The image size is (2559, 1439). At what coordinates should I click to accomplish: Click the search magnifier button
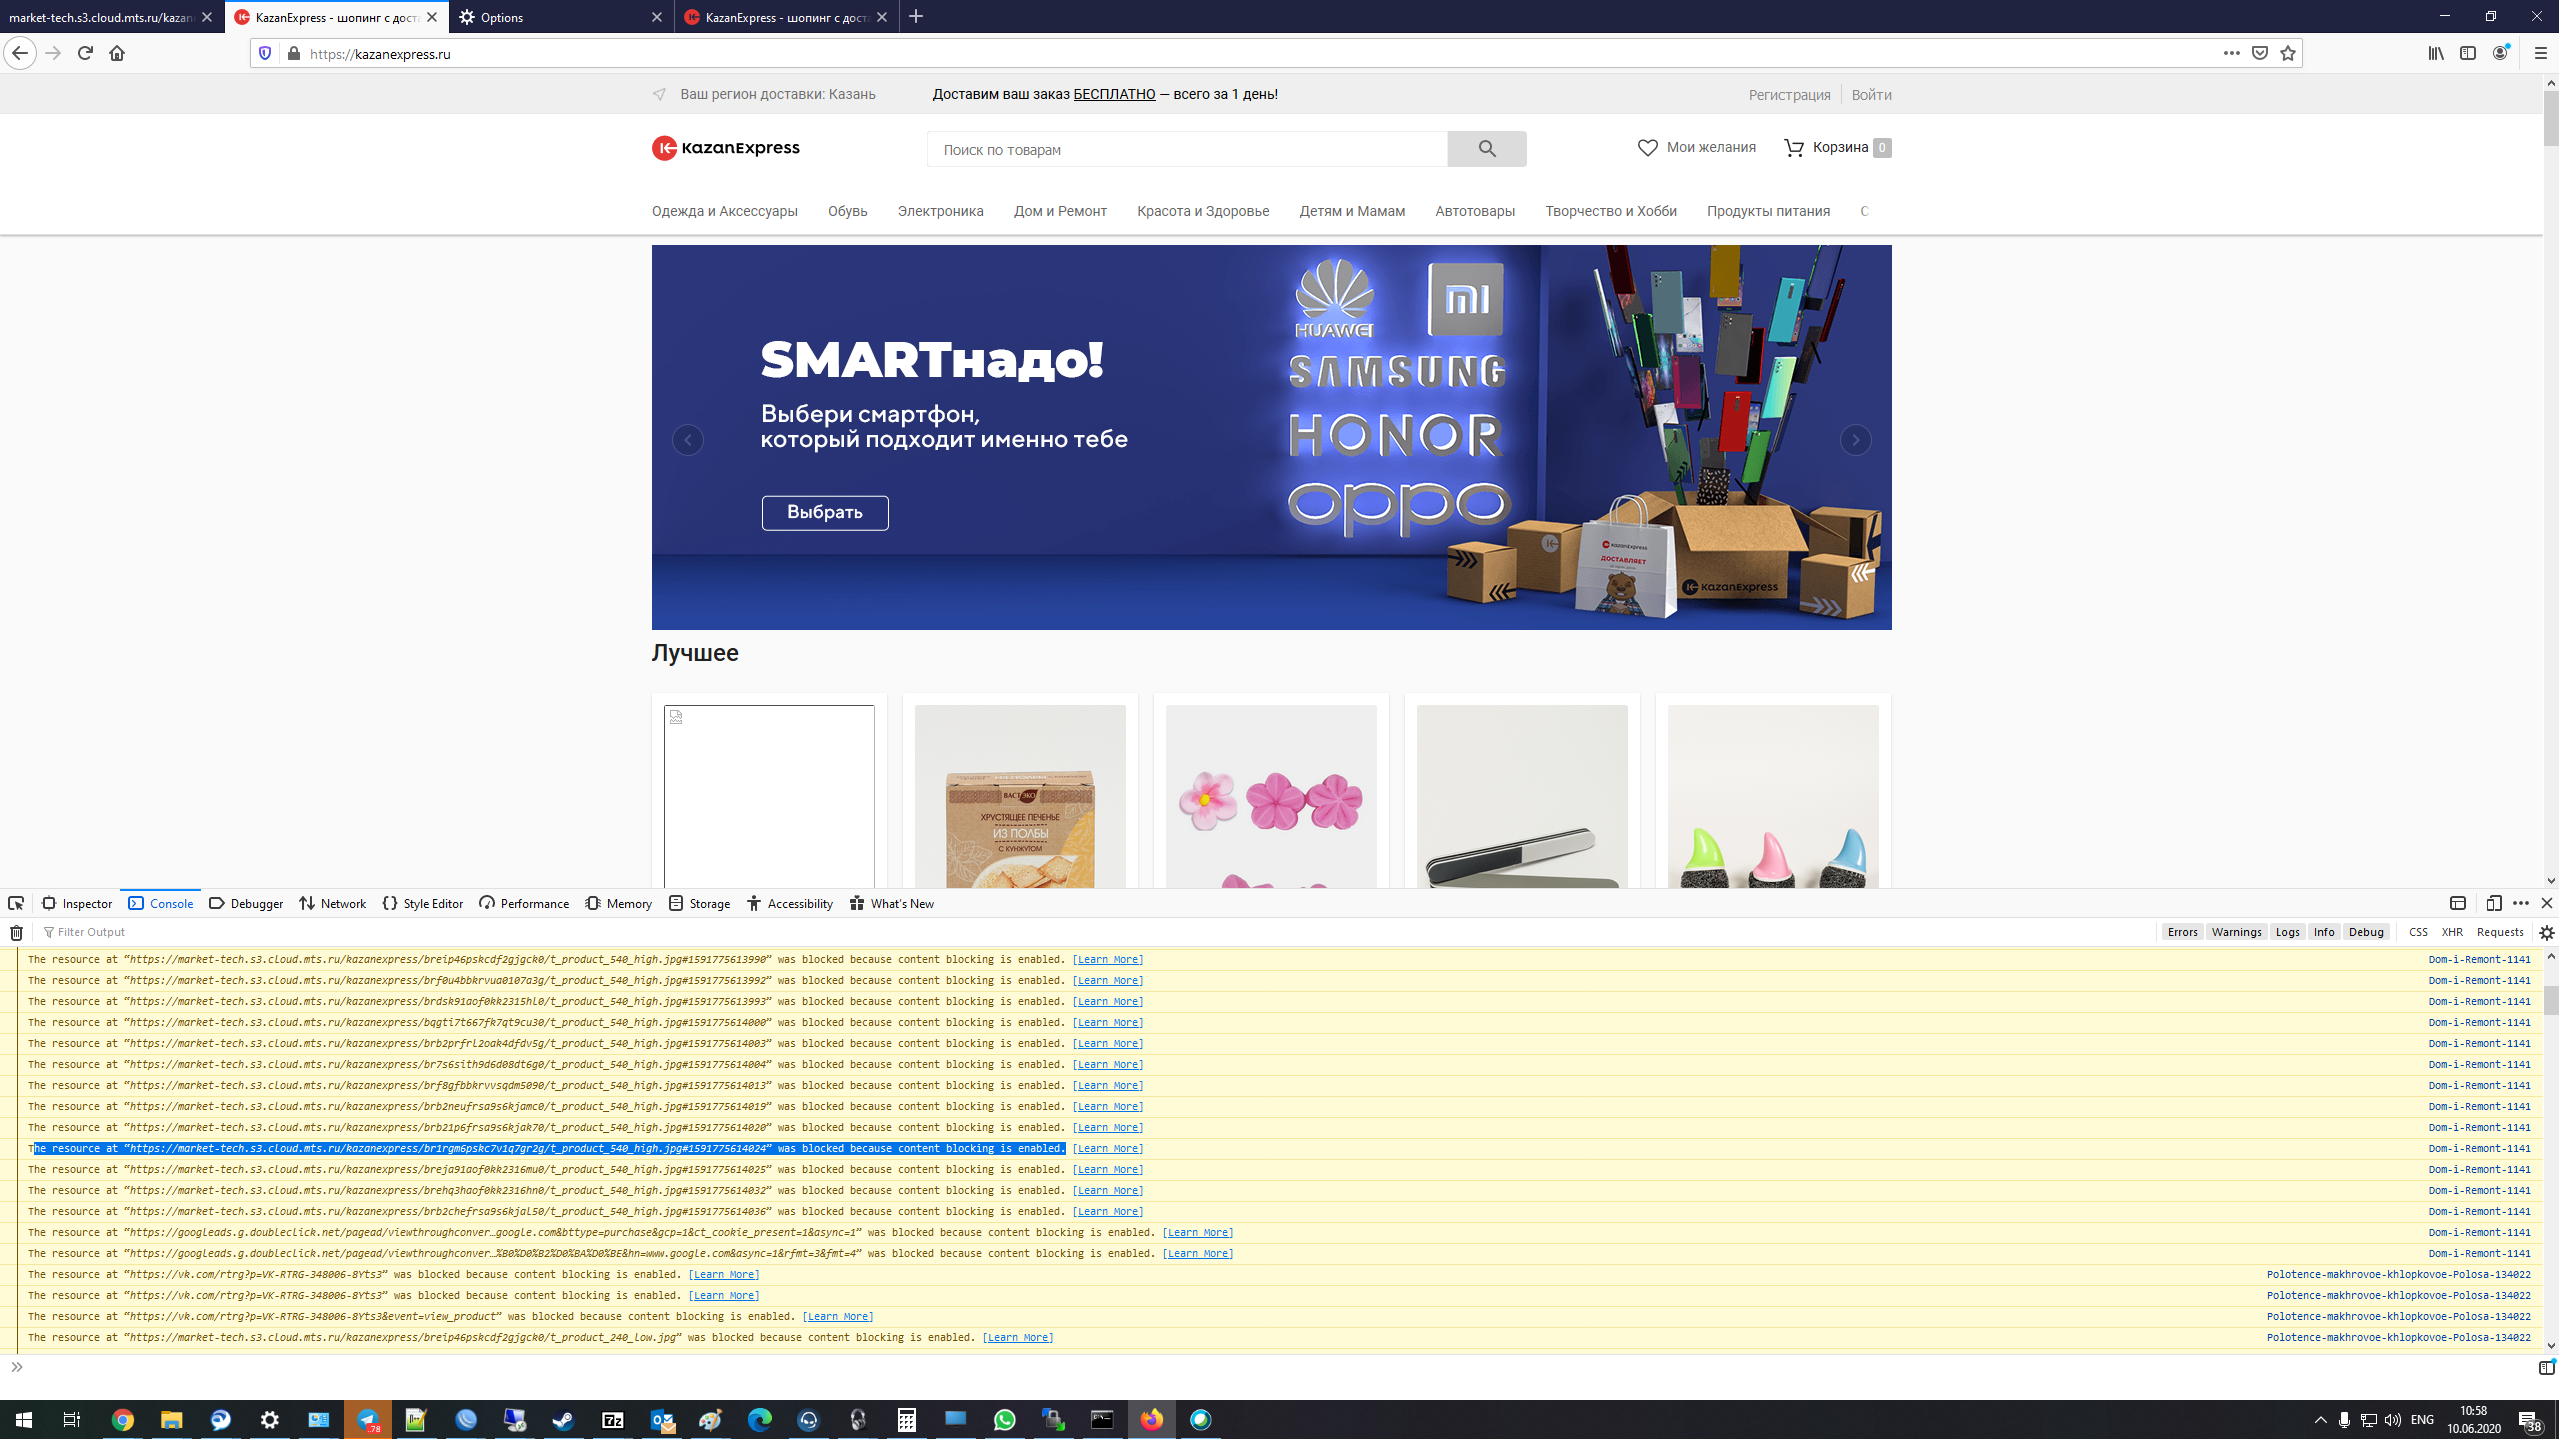(1487, 149)
